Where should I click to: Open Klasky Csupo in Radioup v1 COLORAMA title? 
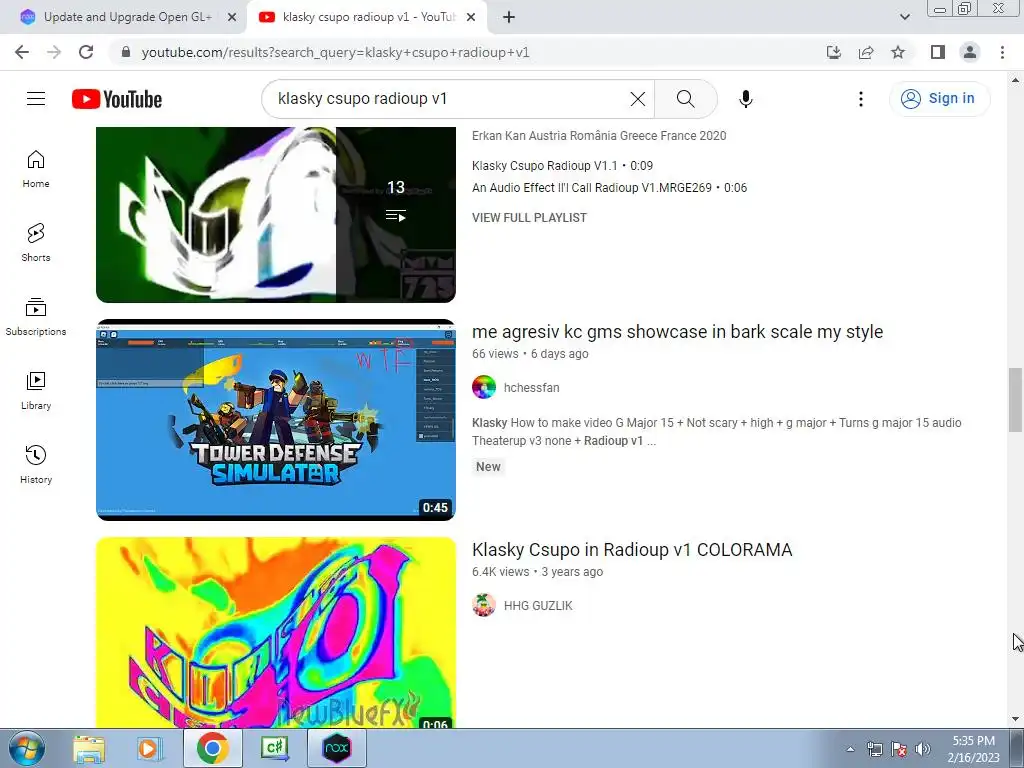[632, 550]
